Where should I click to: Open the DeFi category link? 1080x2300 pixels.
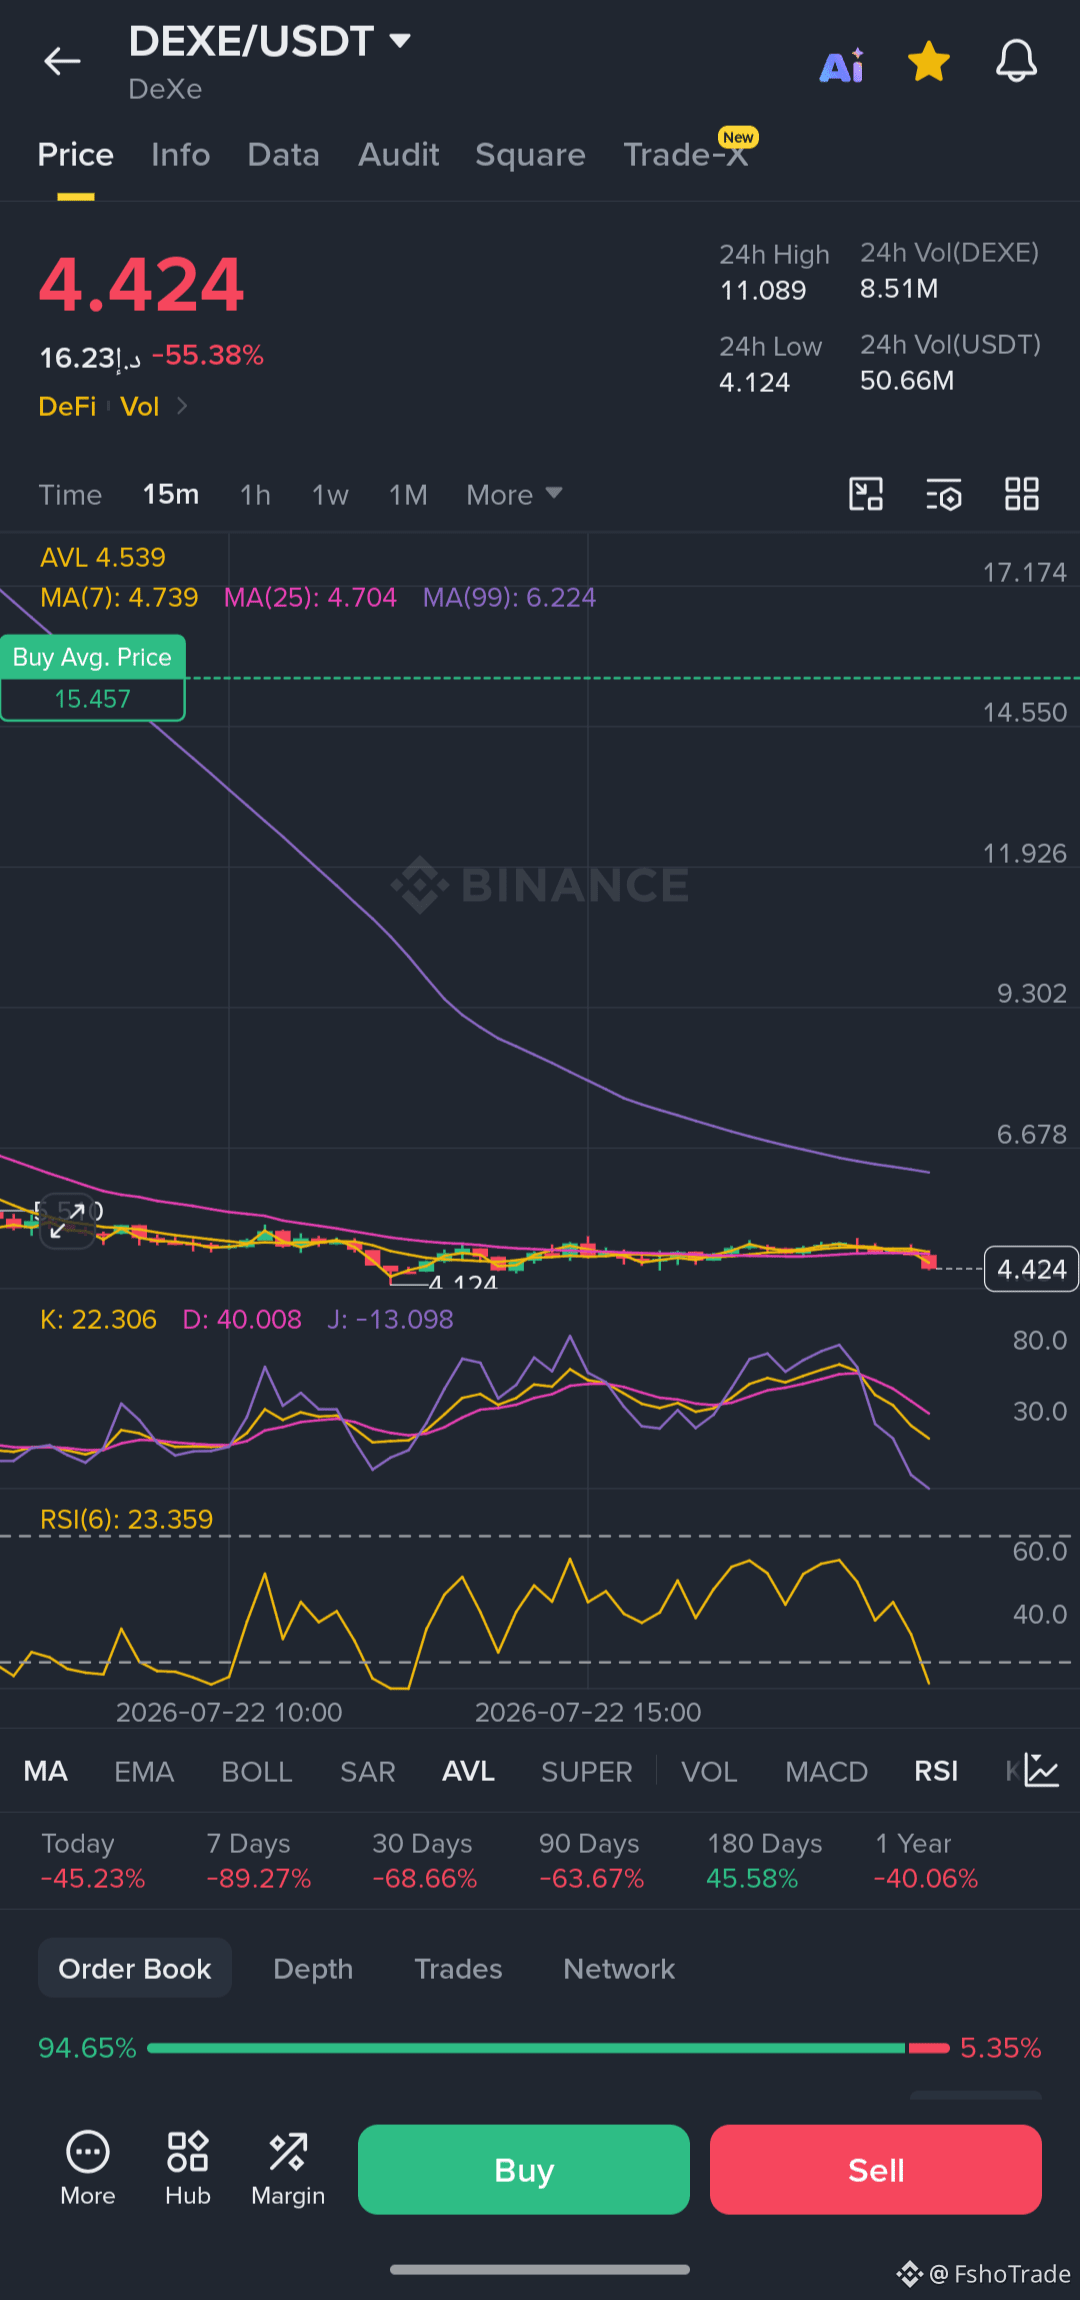click(x=67, y=406)
